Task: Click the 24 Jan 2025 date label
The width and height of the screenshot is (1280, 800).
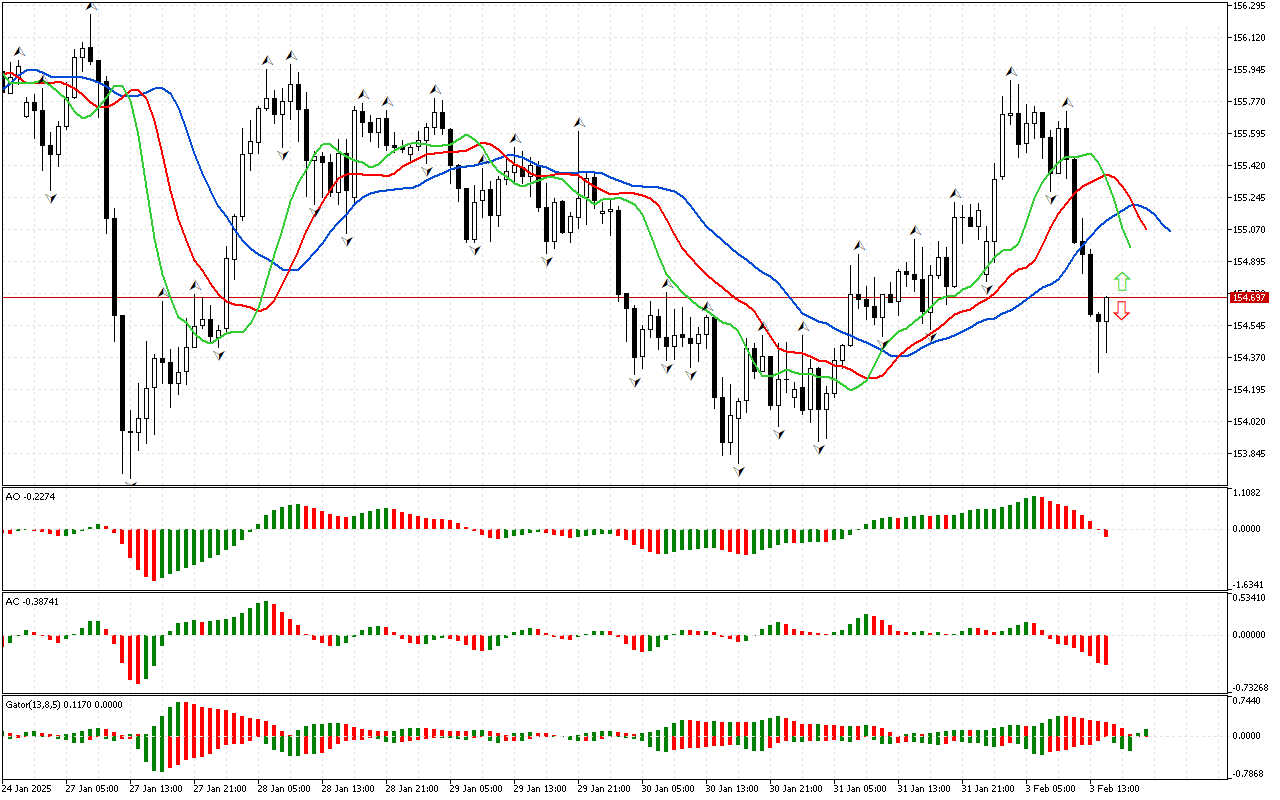Action: (28, 789)
